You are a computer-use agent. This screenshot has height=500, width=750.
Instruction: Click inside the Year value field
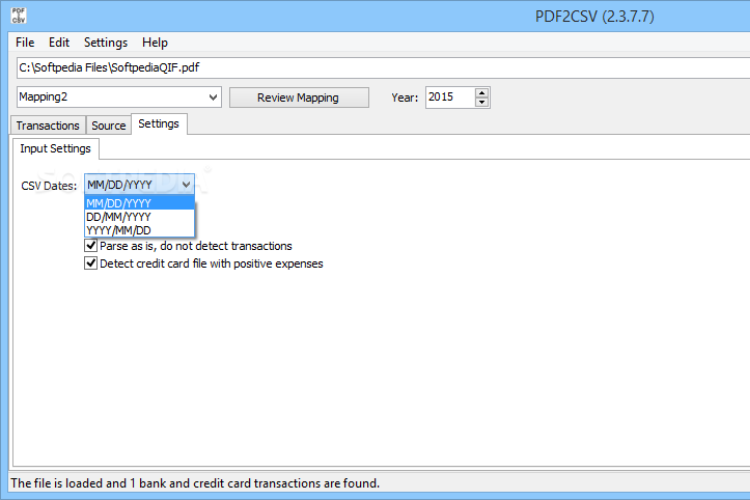coord(450,97)
